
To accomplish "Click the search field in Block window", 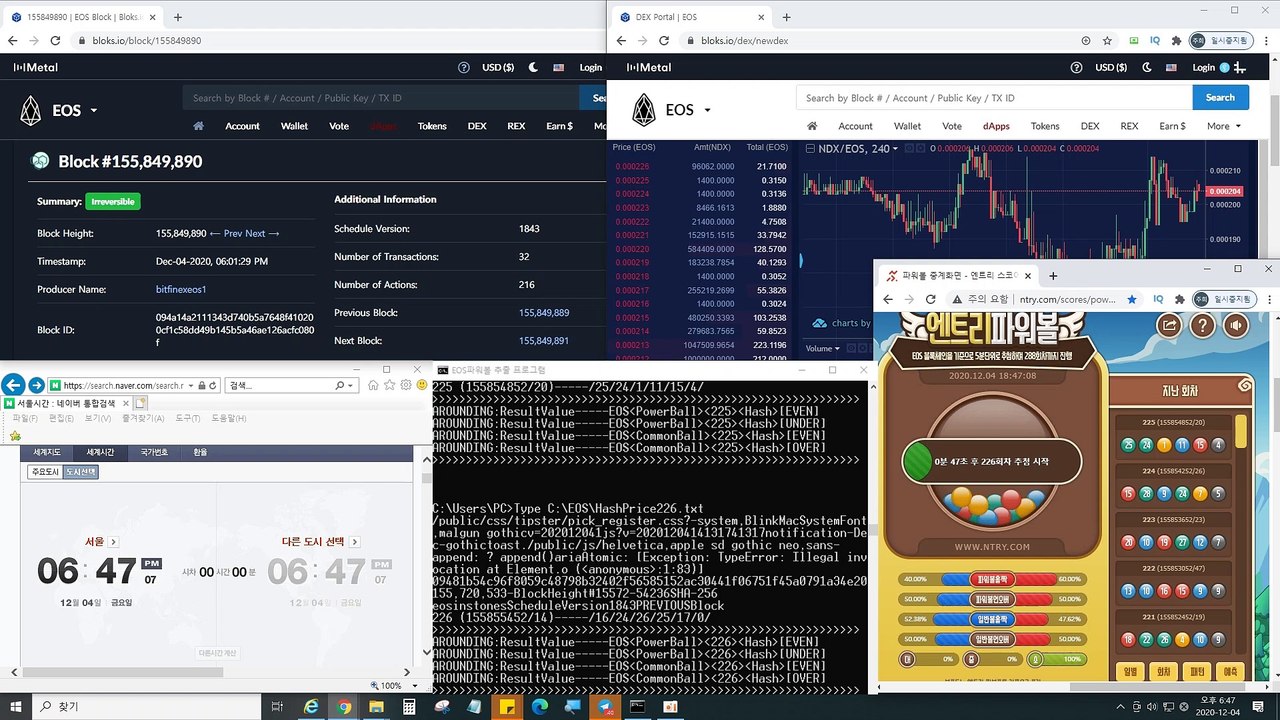I will pos(381,98).
